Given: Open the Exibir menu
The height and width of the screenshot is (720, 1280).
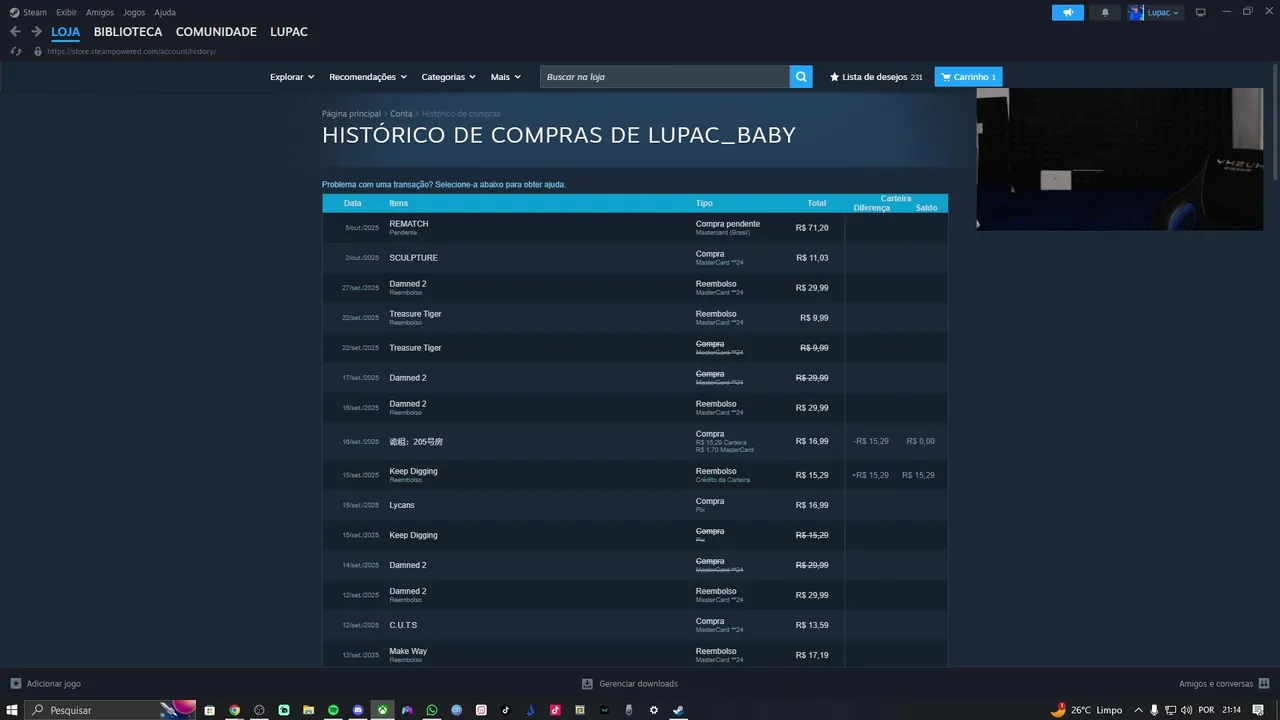Looking at the screenshot, I should pyautogui.click(x=66, y=12).
